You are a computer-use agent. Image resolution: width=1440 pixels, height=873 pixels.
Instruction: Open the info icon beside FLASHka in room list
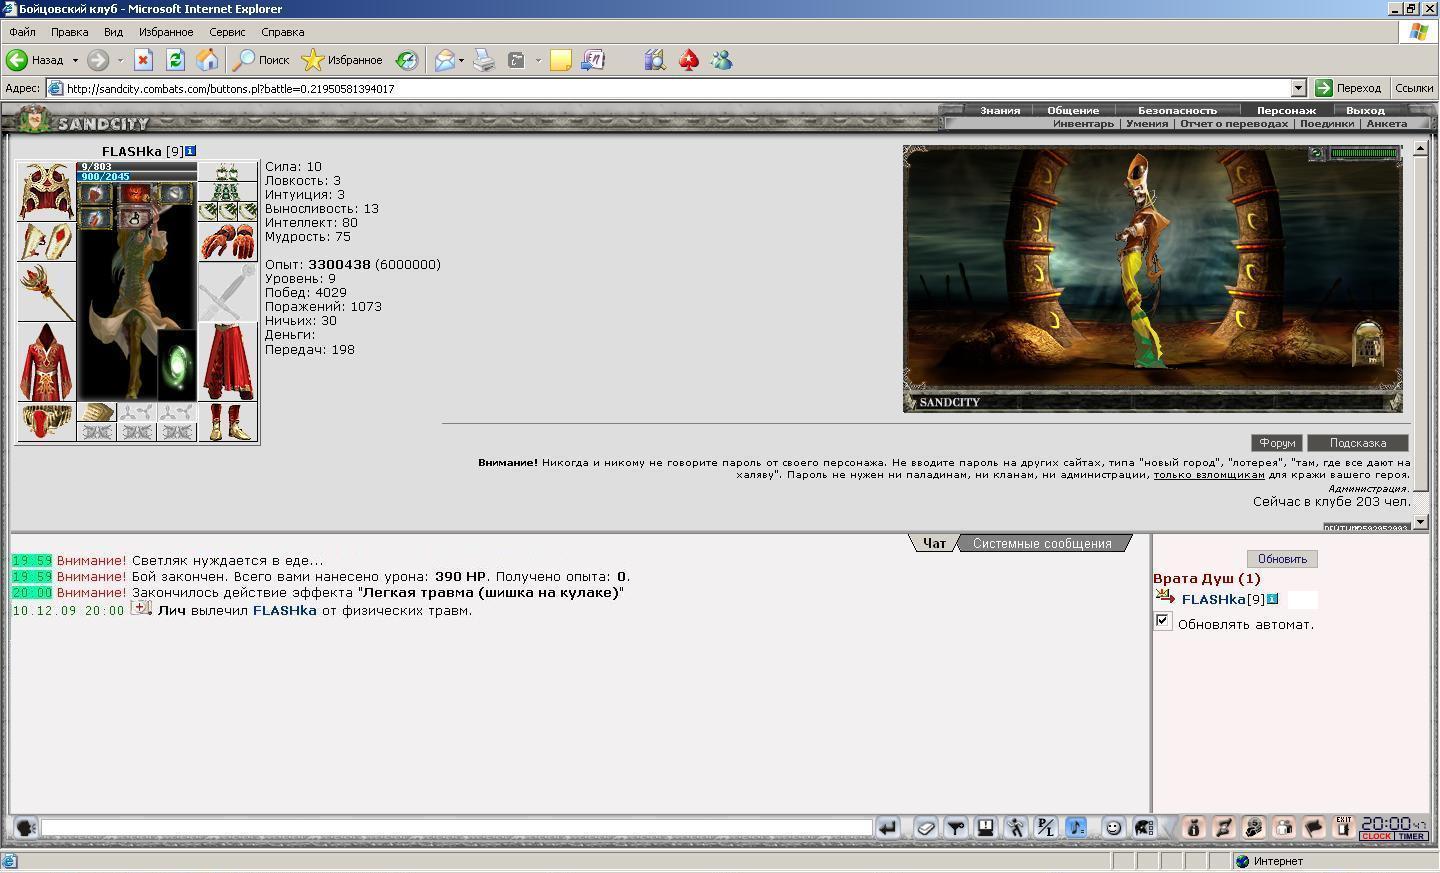1273,599
